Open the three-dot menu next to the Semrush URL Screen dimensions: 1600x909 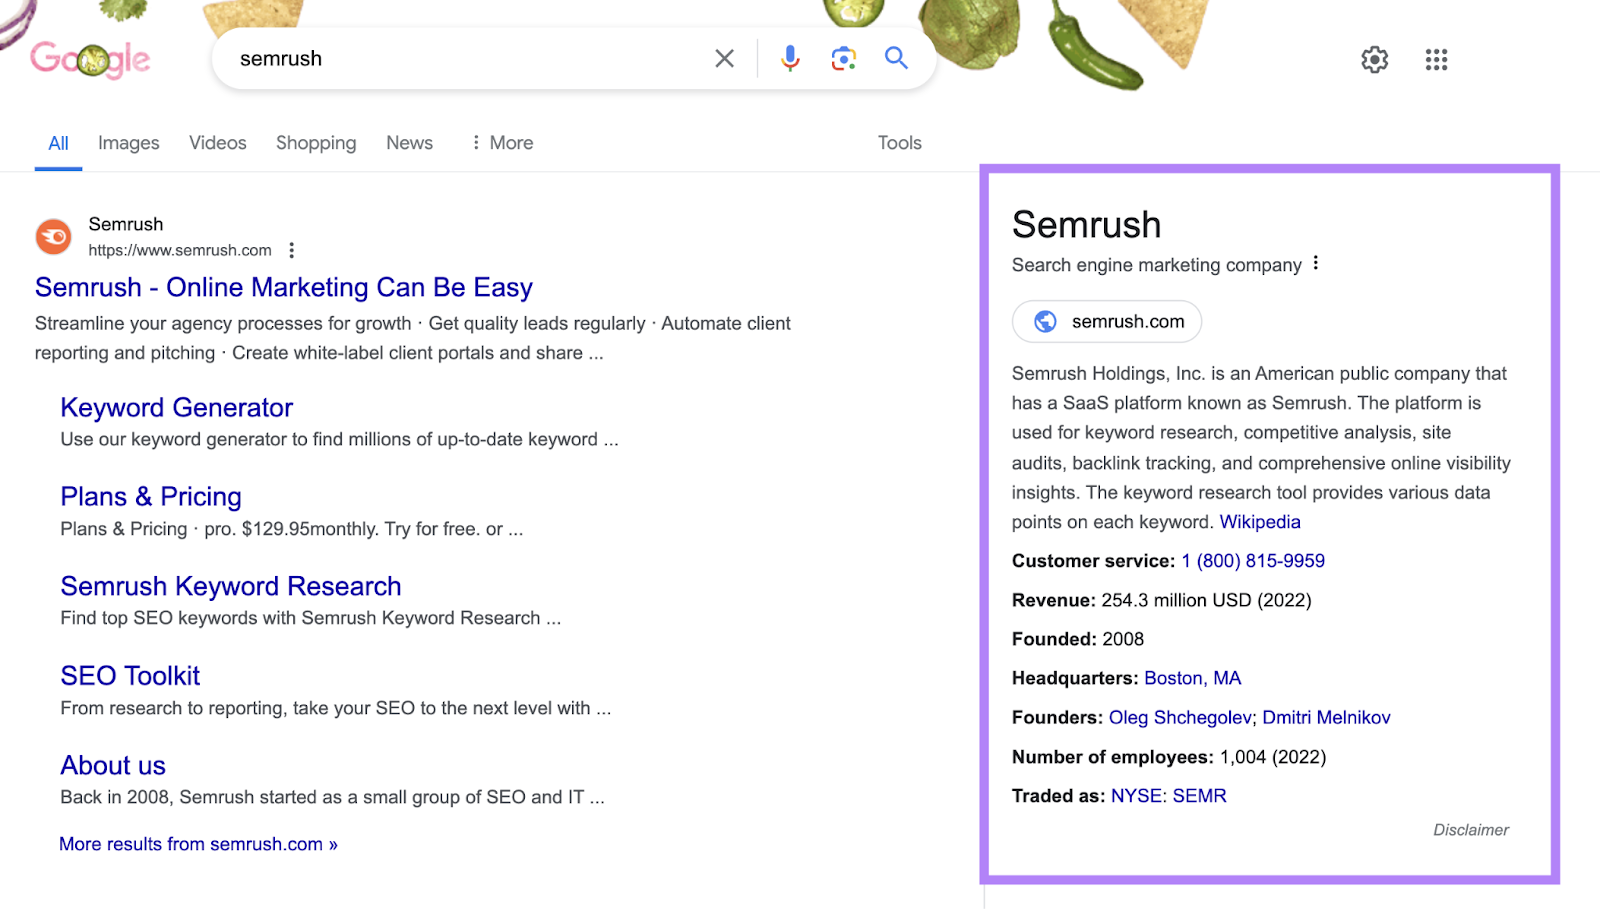point(291,250)
